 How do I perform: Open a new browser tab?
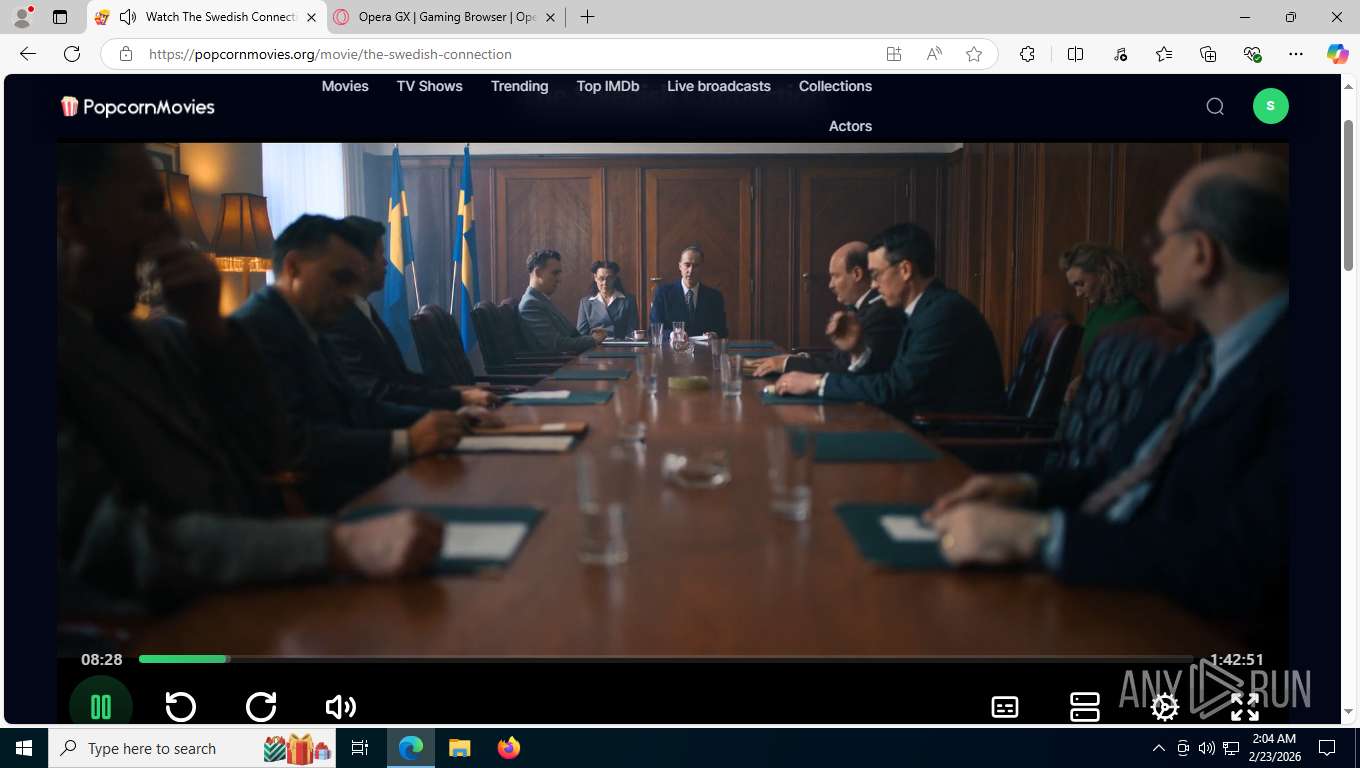pyautogui.click(x=587, y=17)
